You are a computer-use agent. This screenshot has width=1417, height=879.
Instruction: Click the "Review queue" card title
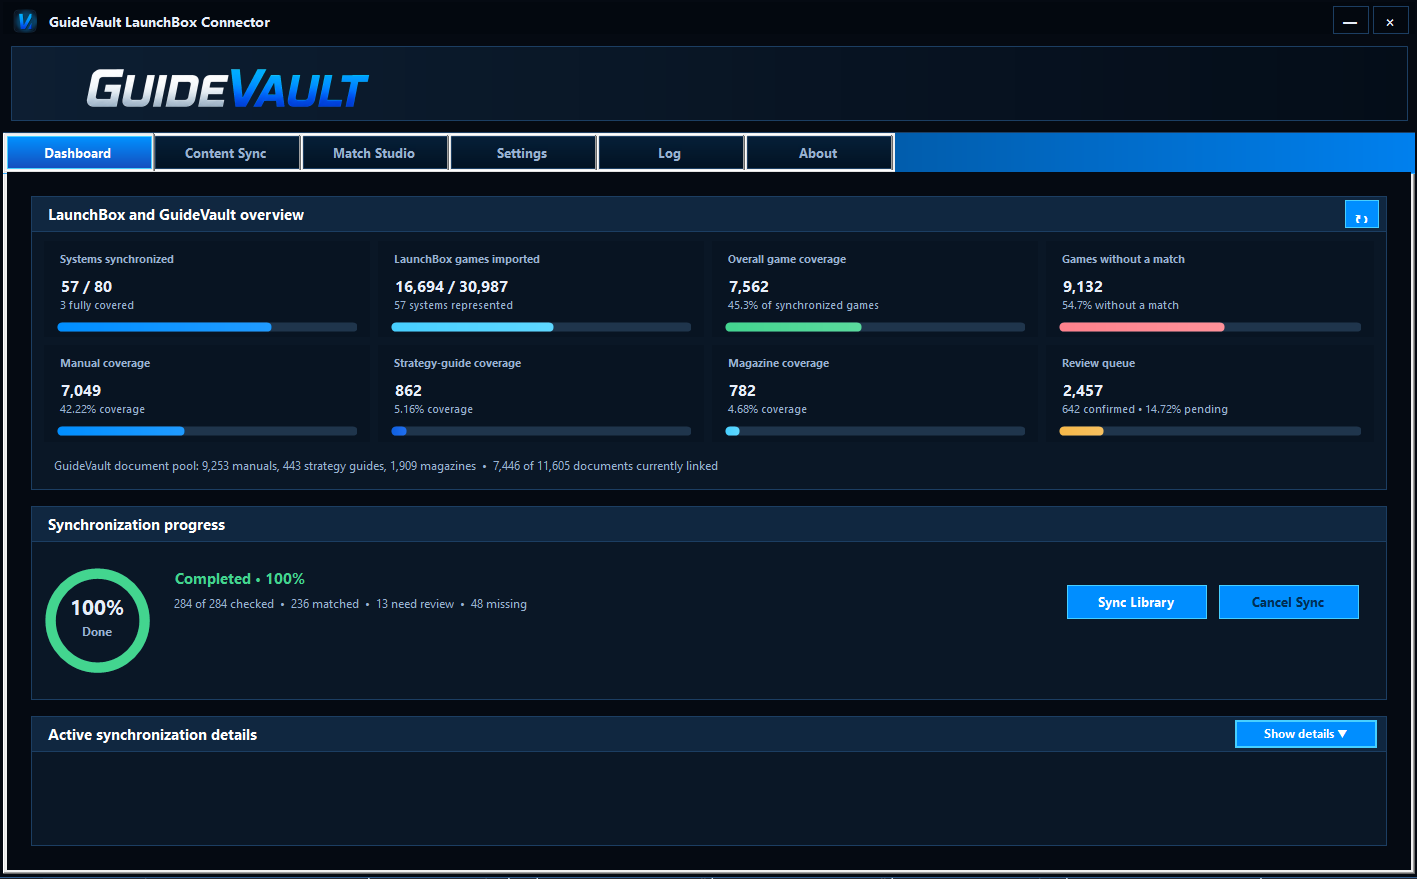point(1098,363)
